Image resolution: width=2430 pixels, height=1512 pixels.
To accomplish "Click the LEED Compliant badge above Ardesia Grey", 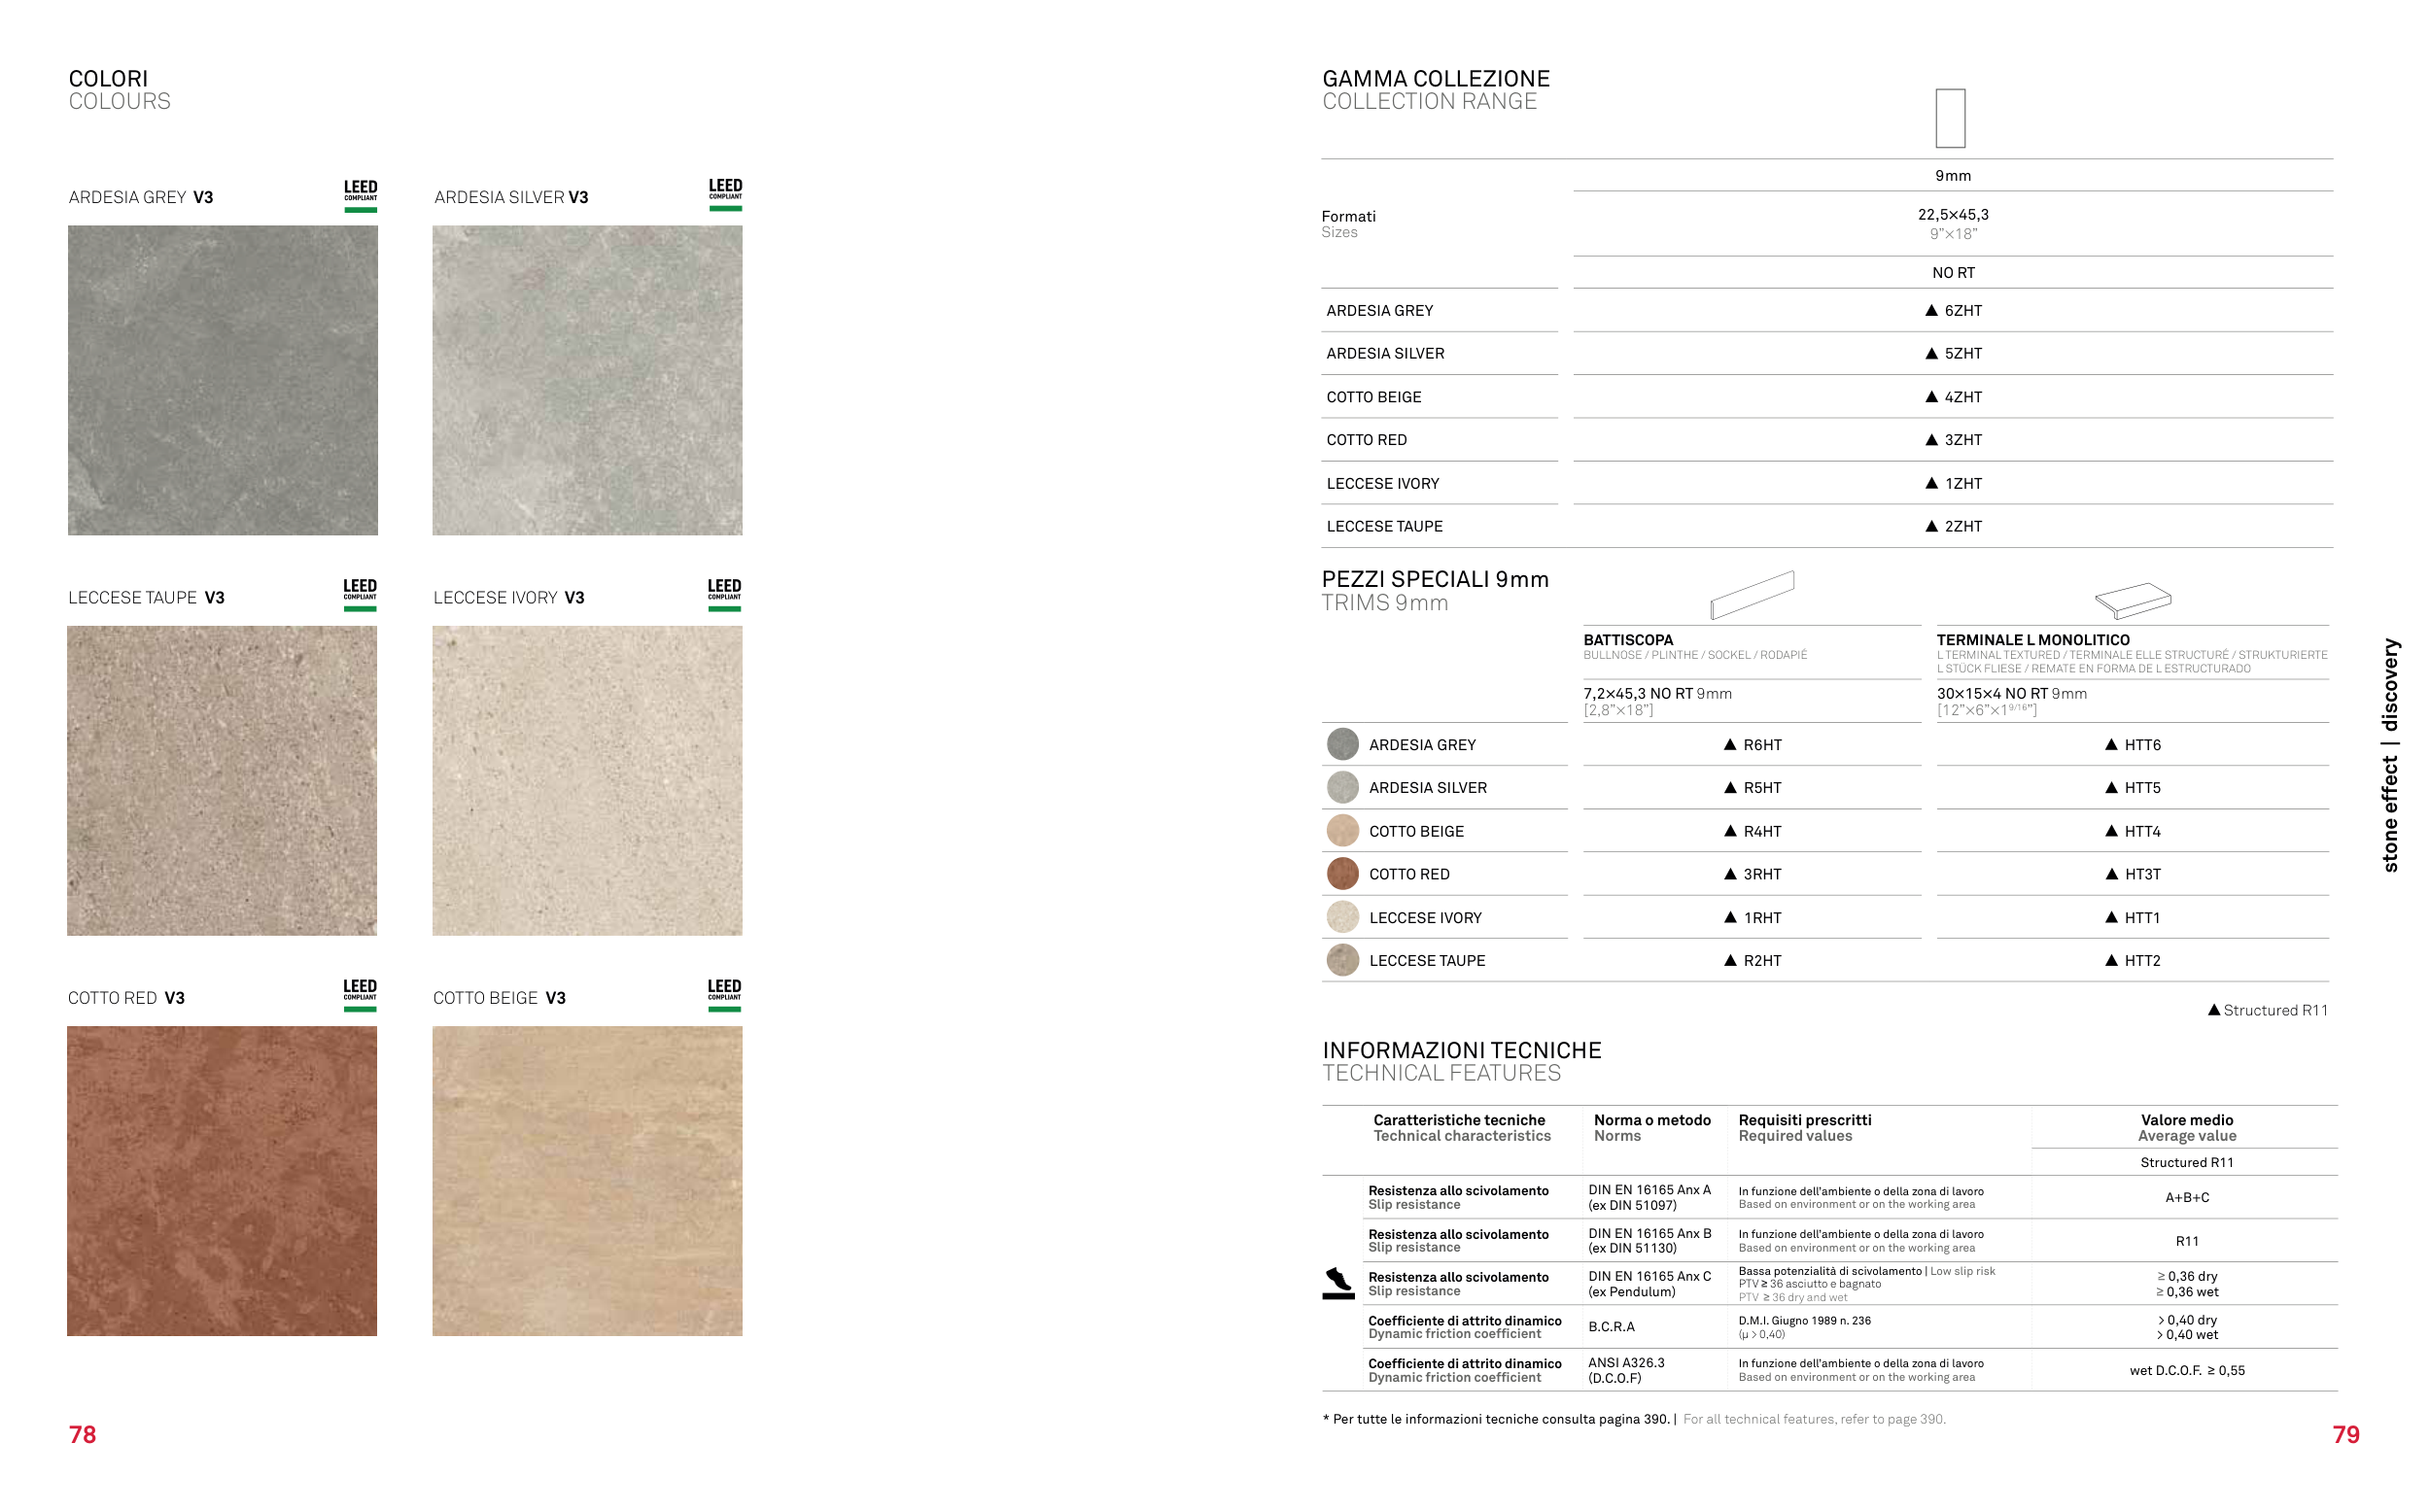I will (360, 195).
